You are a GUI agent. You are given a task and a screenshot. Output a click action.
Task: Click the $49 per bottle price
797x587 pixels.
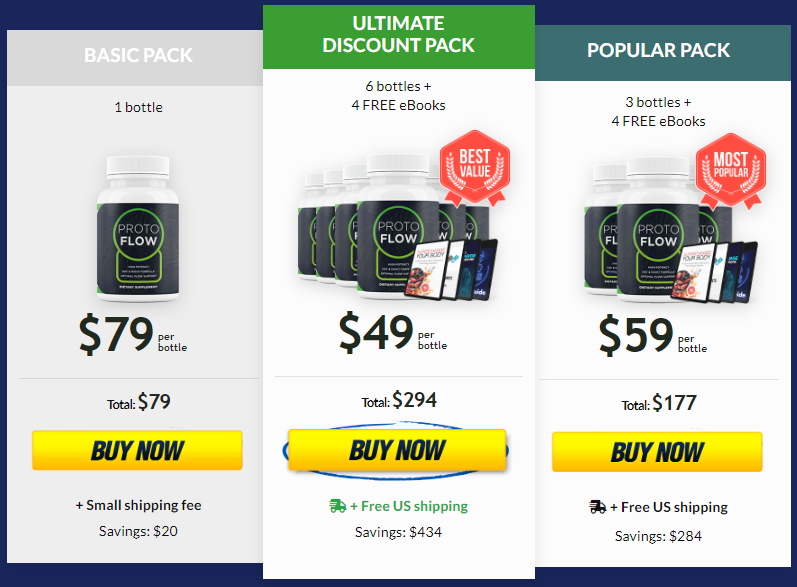393,332
